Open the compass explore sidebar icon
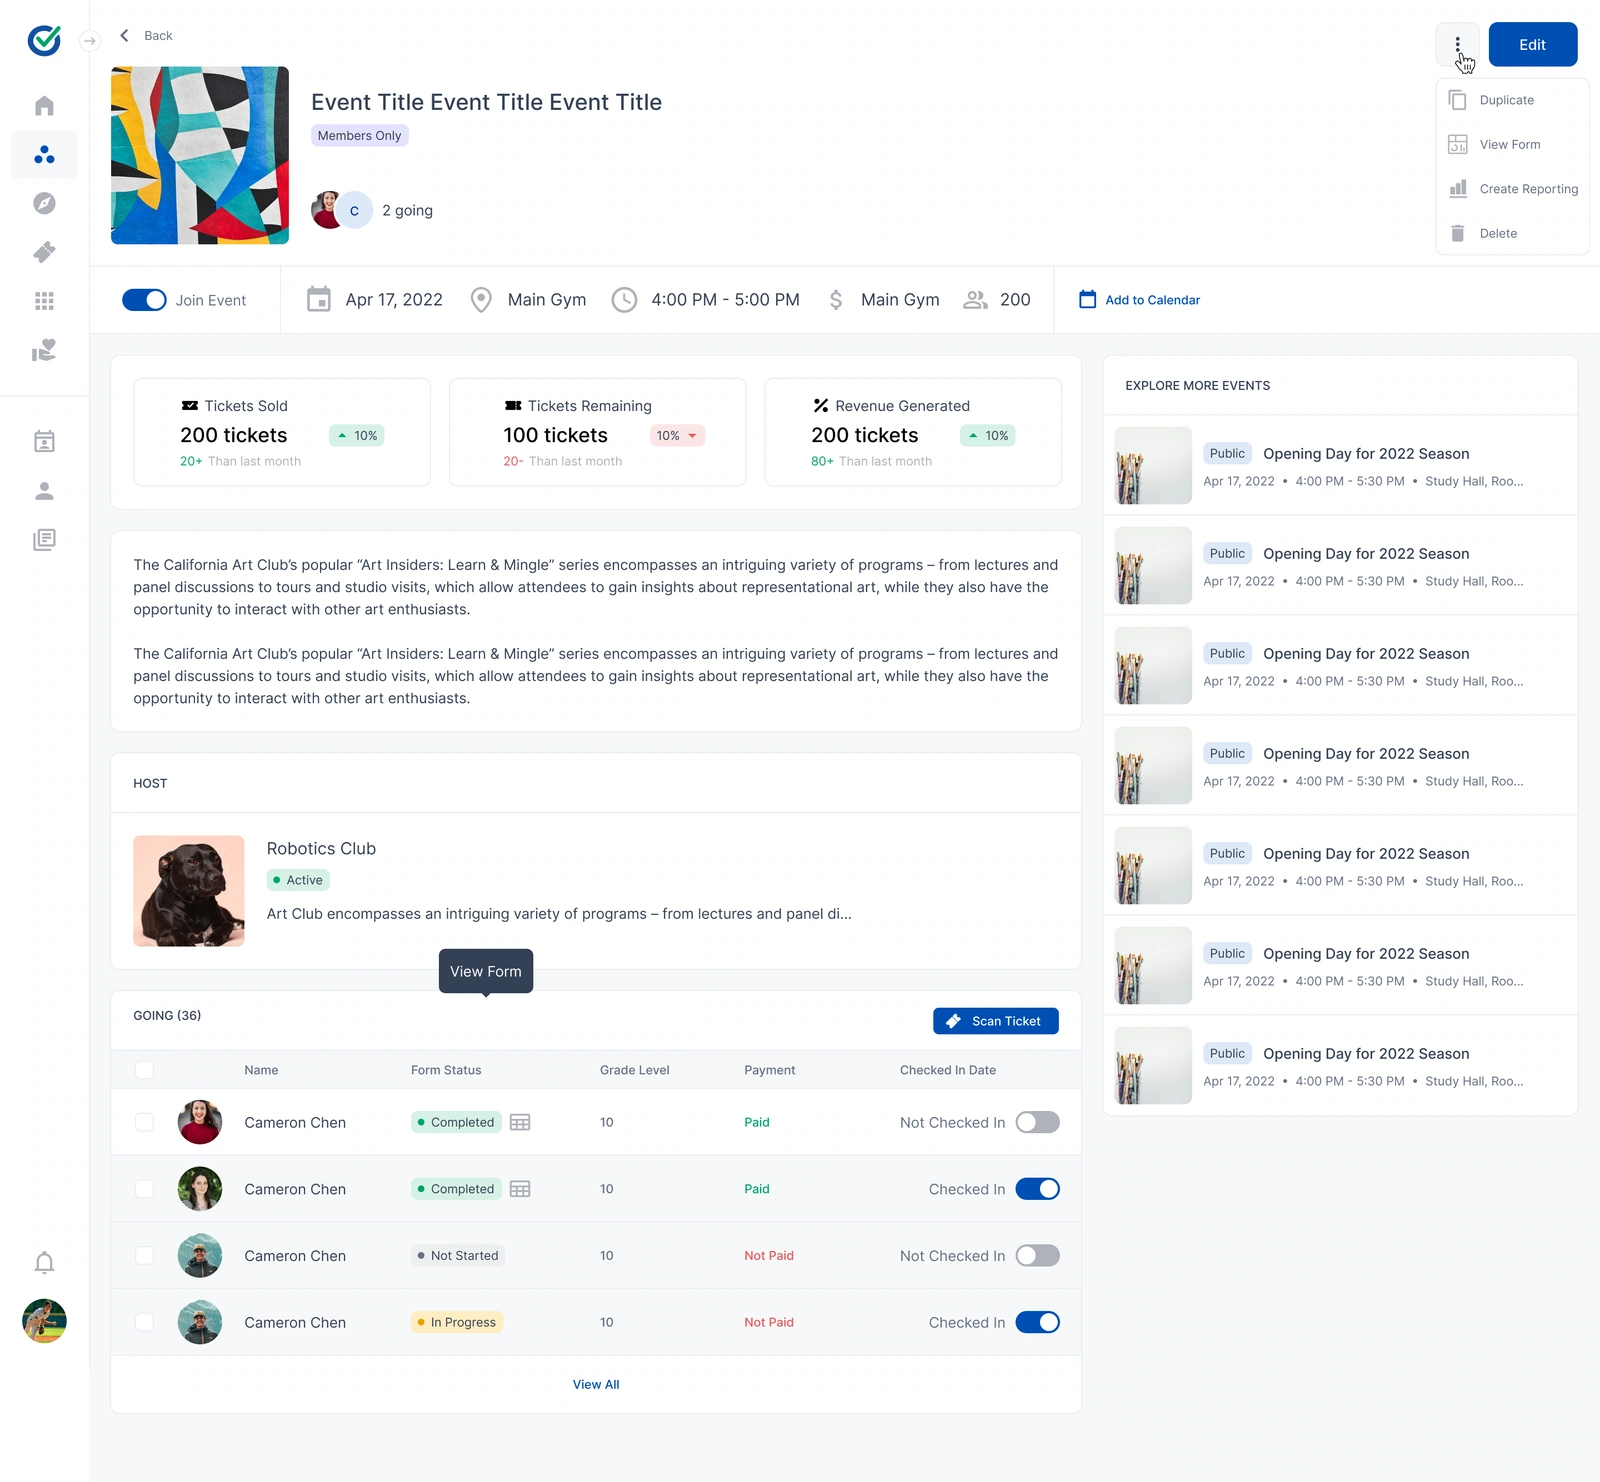This screenshot has width=1600, height=1482. pos(44,203)
